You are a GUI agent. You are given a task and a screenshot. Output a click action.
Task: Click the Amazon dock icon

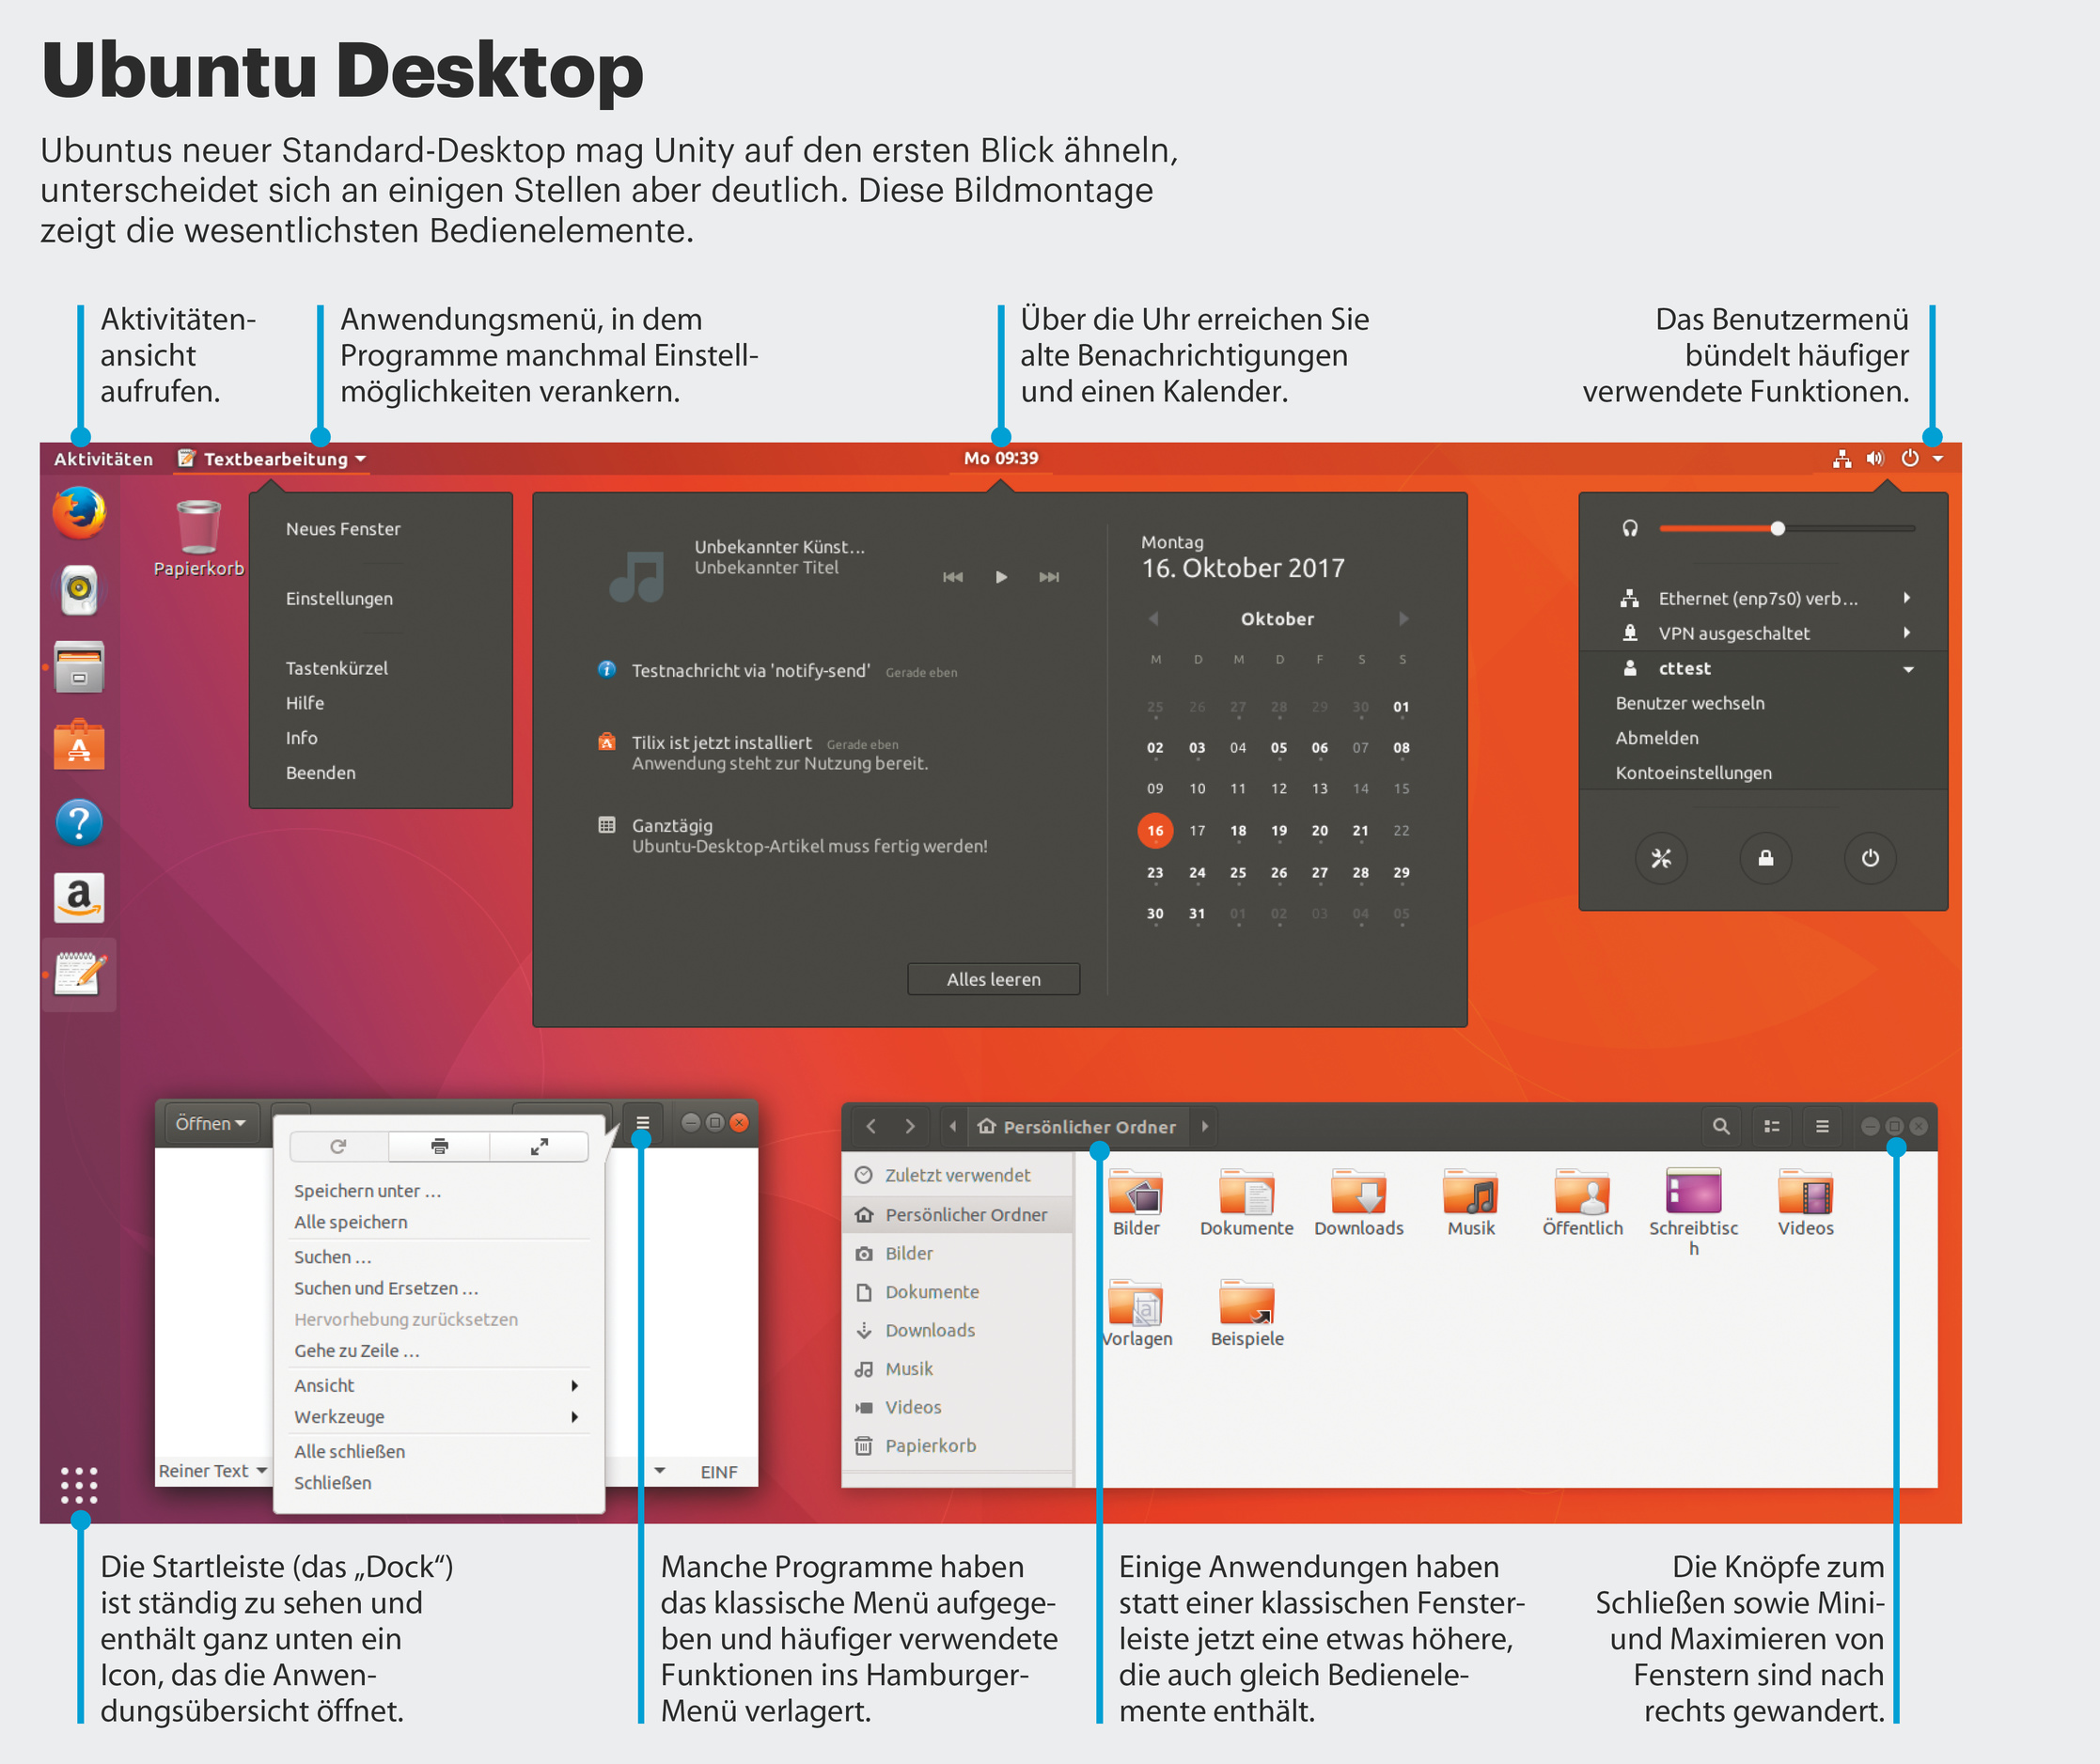[x=79, y=897]
